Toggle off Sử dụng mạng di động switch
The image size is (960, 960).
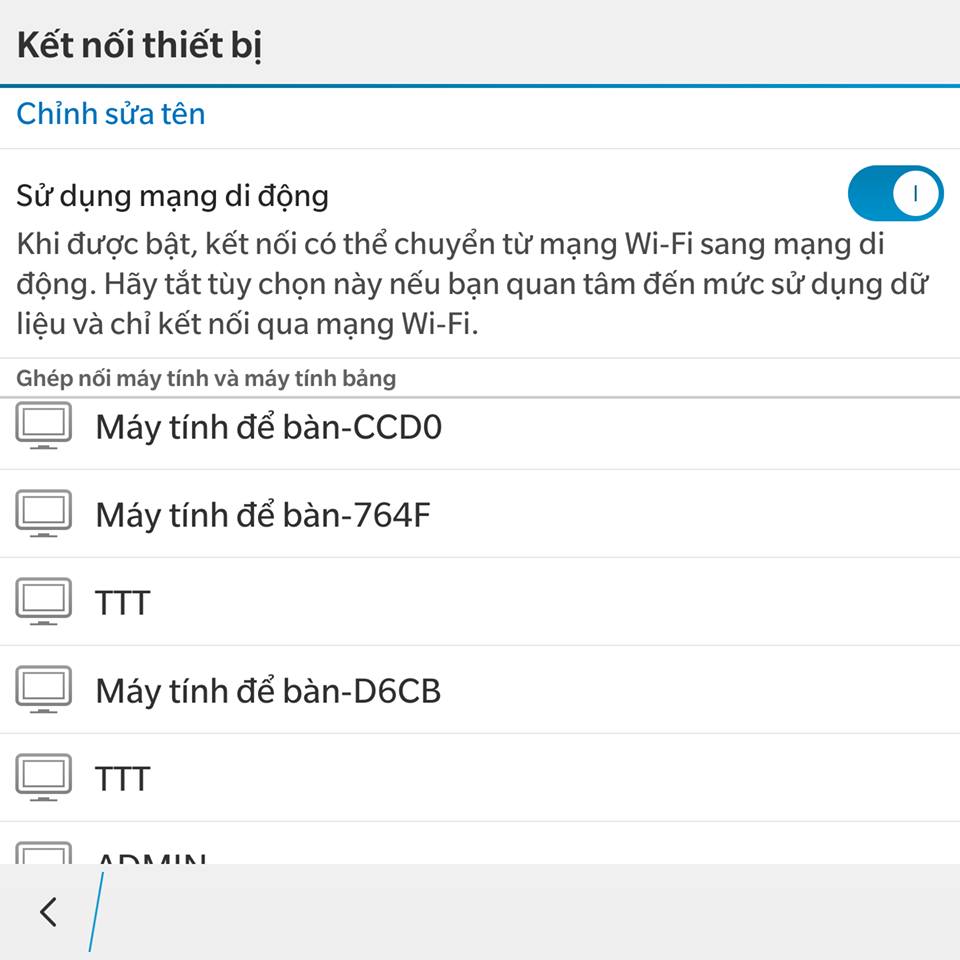point(895,193)
